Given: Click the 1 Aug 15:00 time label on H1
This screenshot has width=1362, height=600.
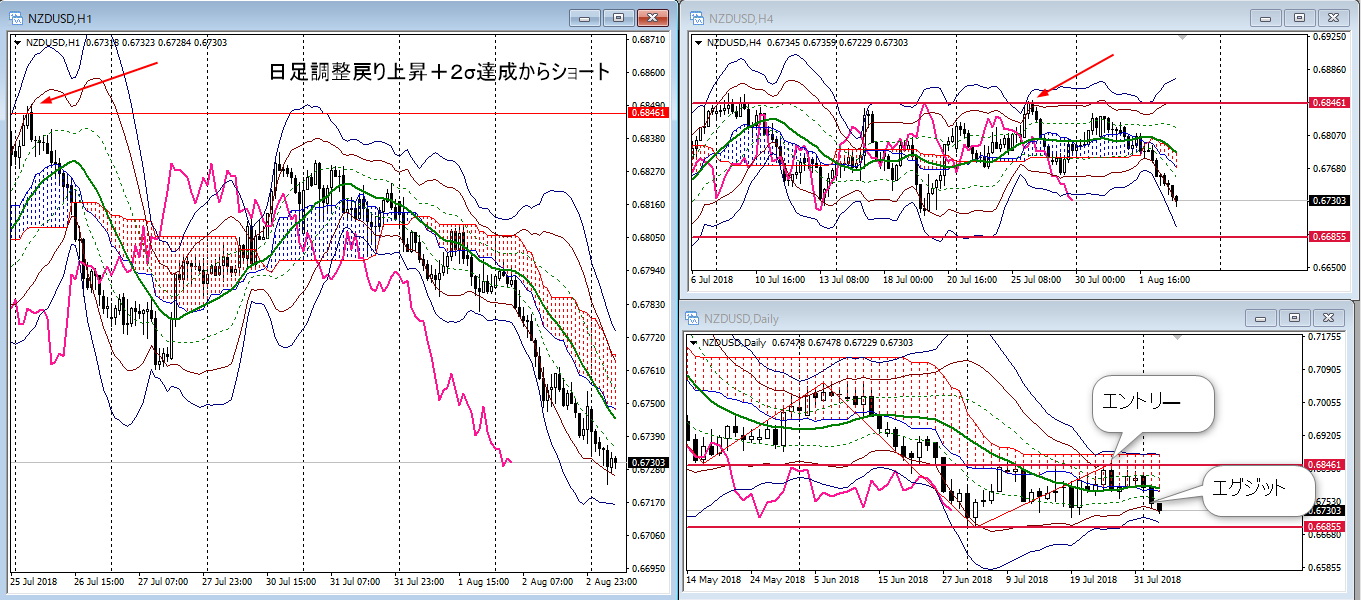Looking at the screenshot, I should click(x=482, y=580).
